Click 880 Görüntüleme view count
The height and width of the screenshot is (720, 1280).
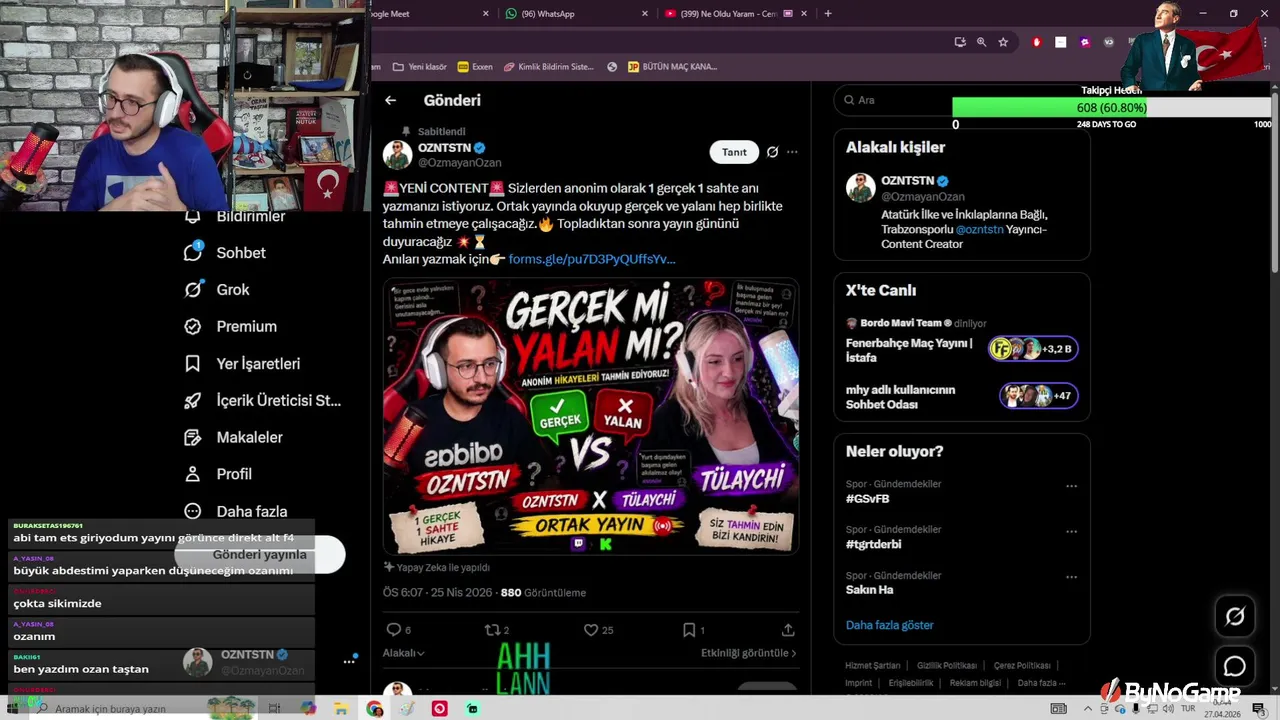click(x=543, y=592)
